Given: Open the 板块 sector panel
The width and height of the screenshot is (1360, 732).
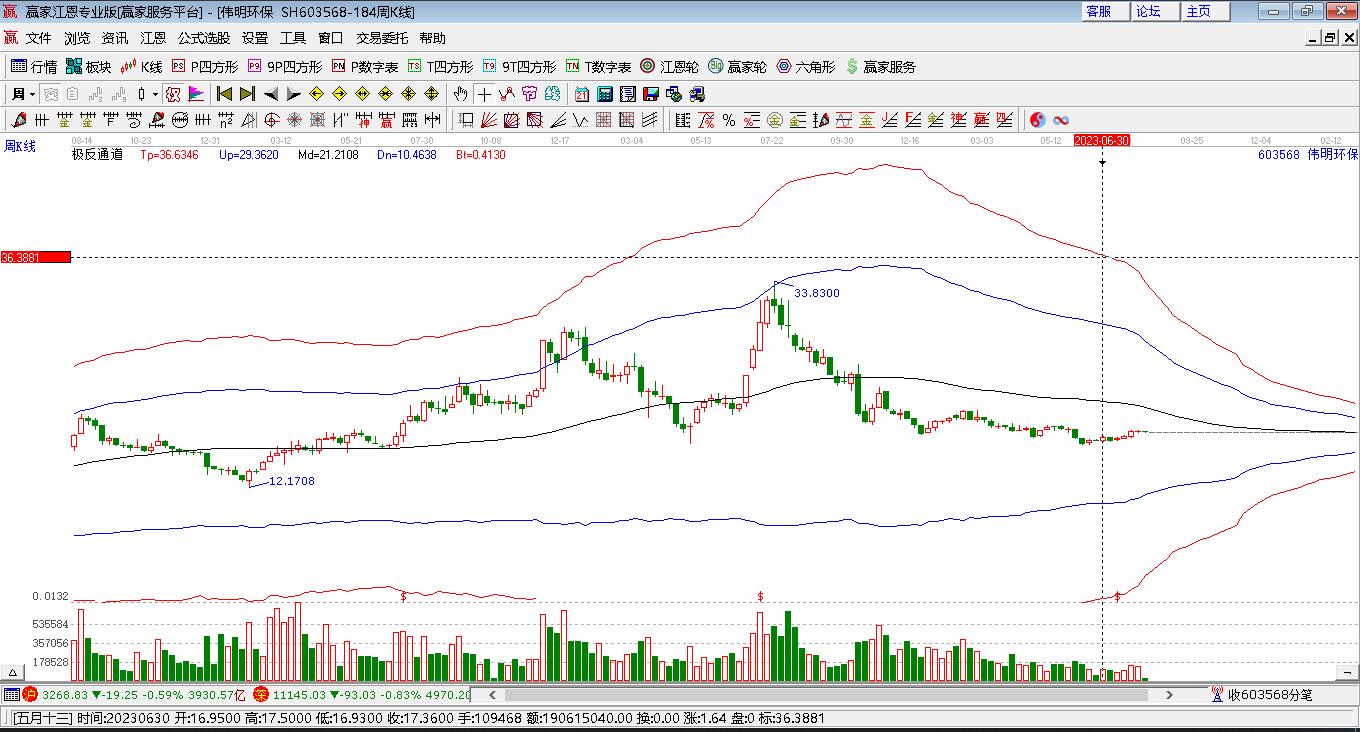Looking at the screenshot, I should (x=89, y=67).
